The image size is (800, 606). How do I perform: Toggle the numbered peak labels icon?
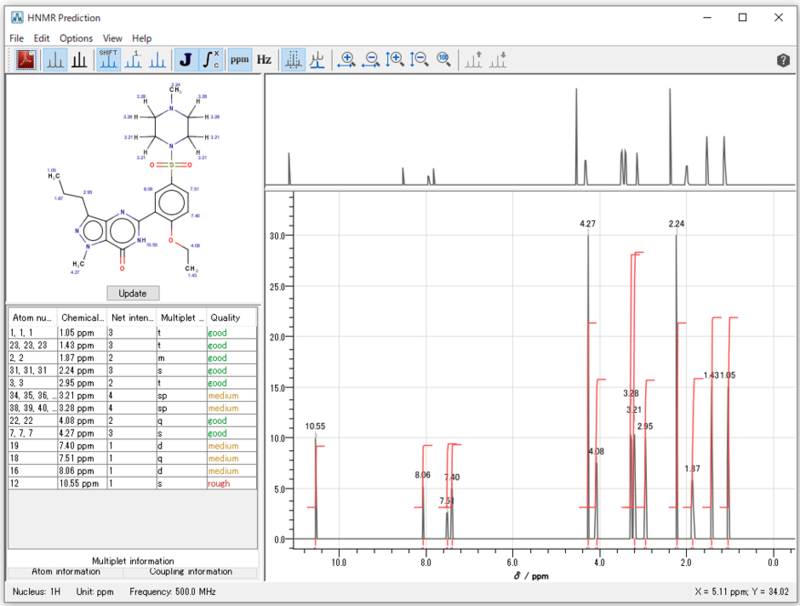pos(134,60)
